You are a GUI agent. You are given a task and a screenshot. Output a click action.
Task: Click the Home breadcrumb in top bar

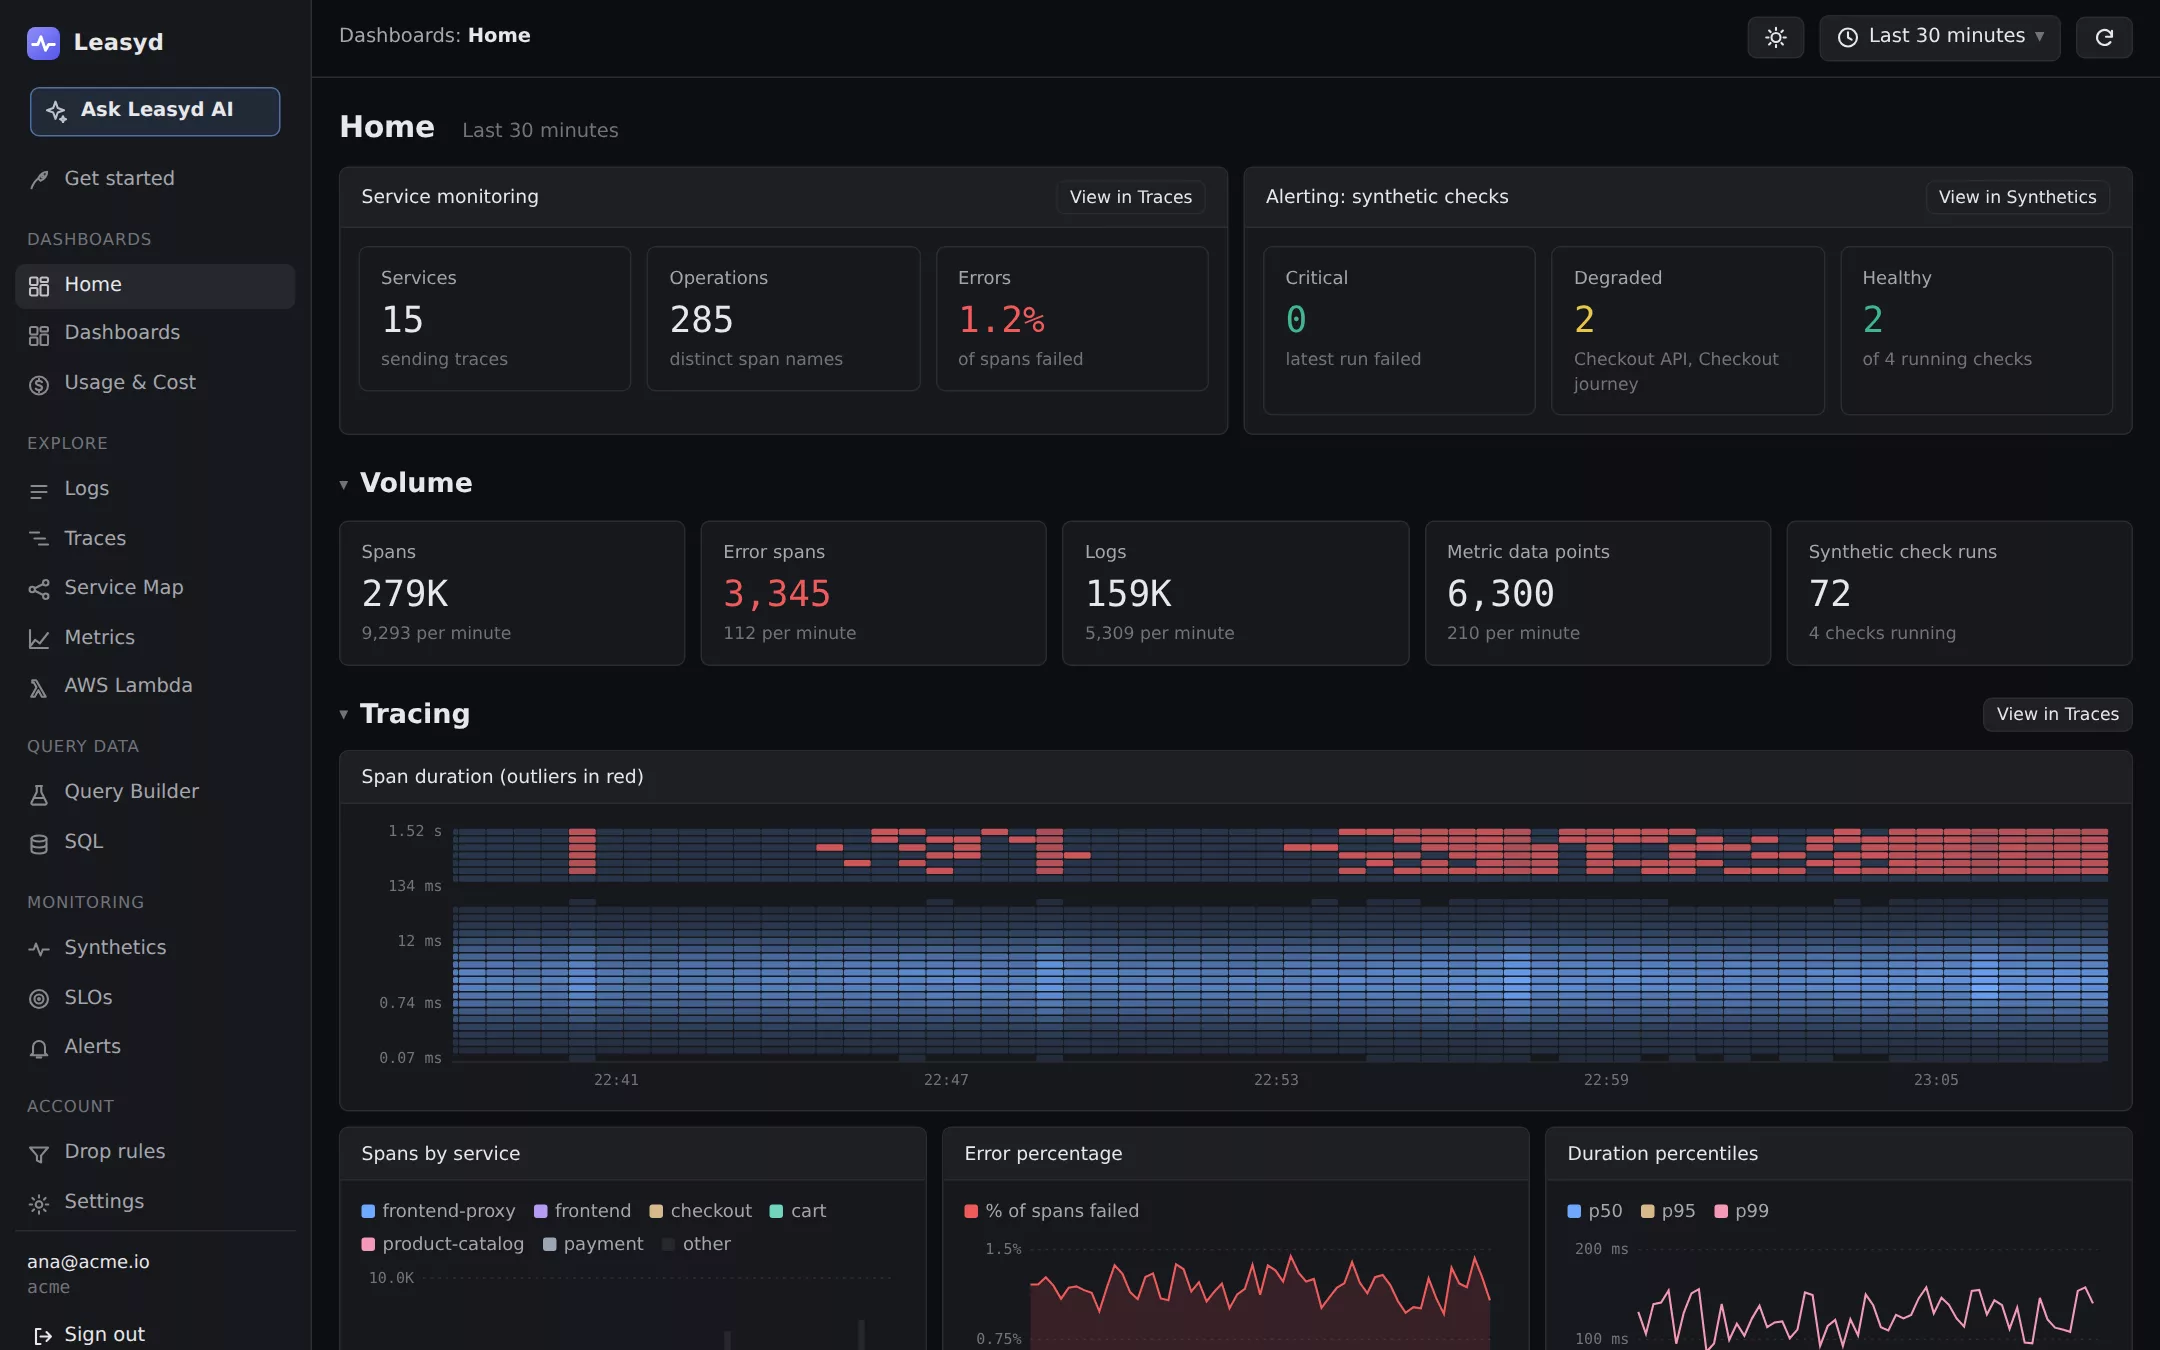499,36
